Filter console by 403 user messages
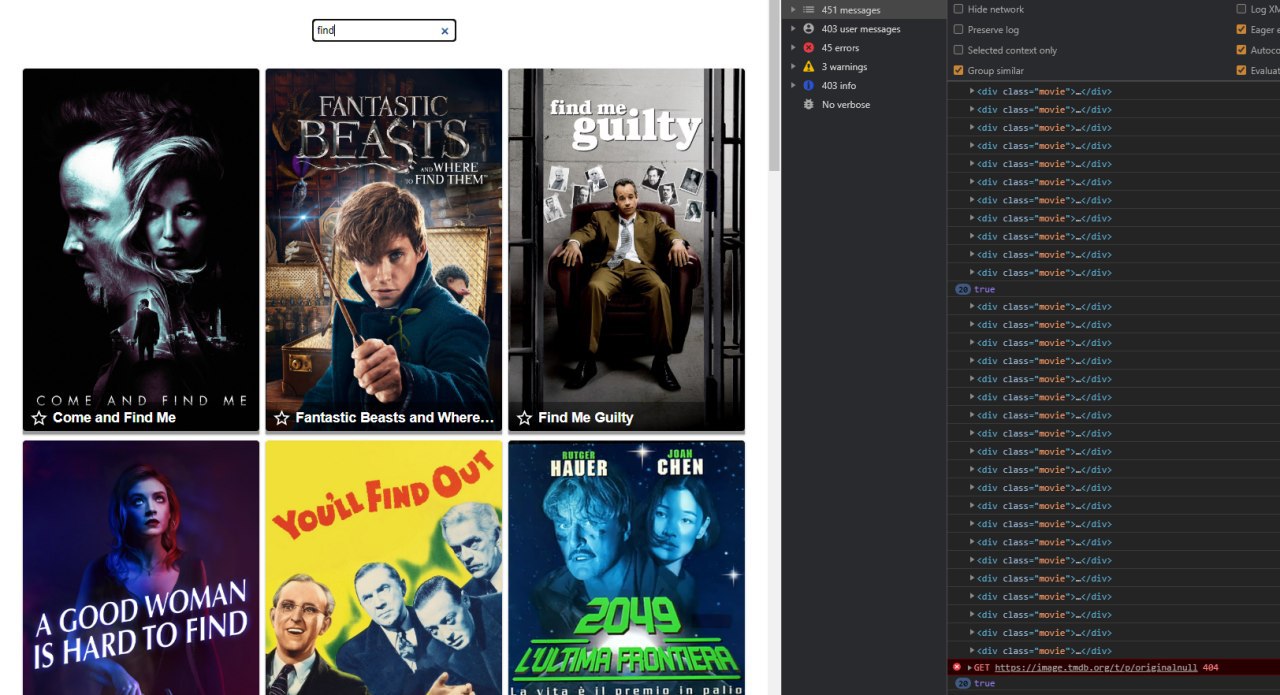1280x695 pixels. [864, 29]
